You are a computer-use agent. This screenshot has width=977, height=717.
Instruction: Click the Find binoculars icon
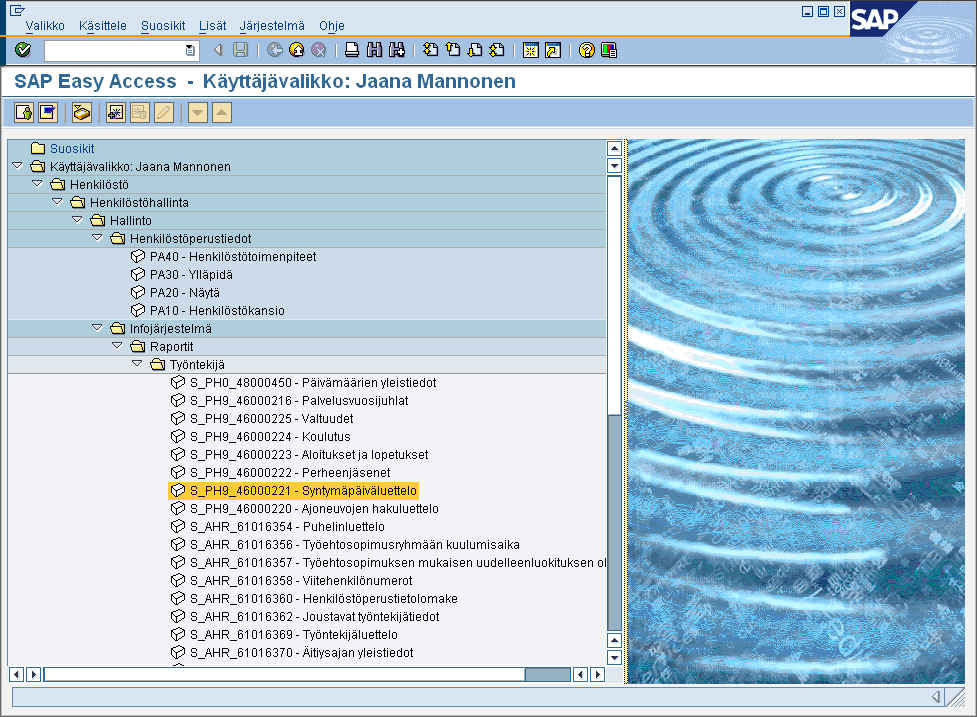coord(374,50)
